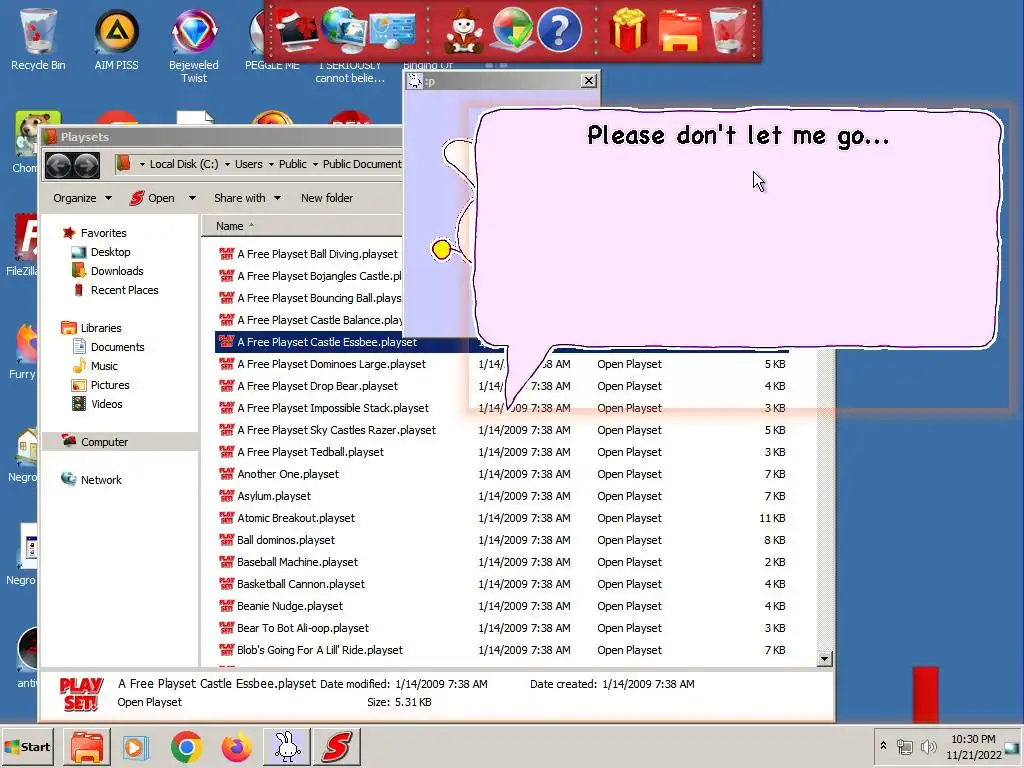Image resolution: width=1024 pixels, height=768 pixels.
Task: Open the control panel icon in top dock
Action: pyautogui.click(x=392, y=30)
